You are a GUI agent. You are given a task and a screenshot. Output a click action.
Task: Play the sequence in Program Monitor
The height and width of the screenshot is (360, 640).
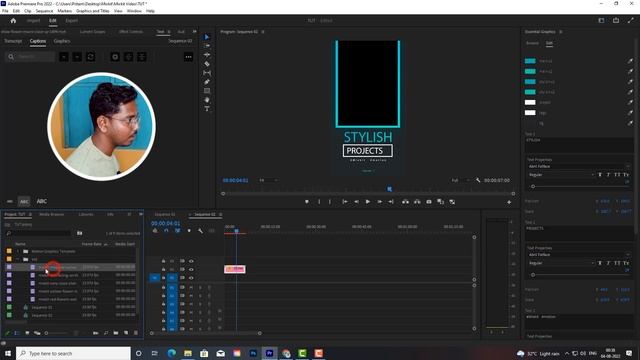pos(367,202)
